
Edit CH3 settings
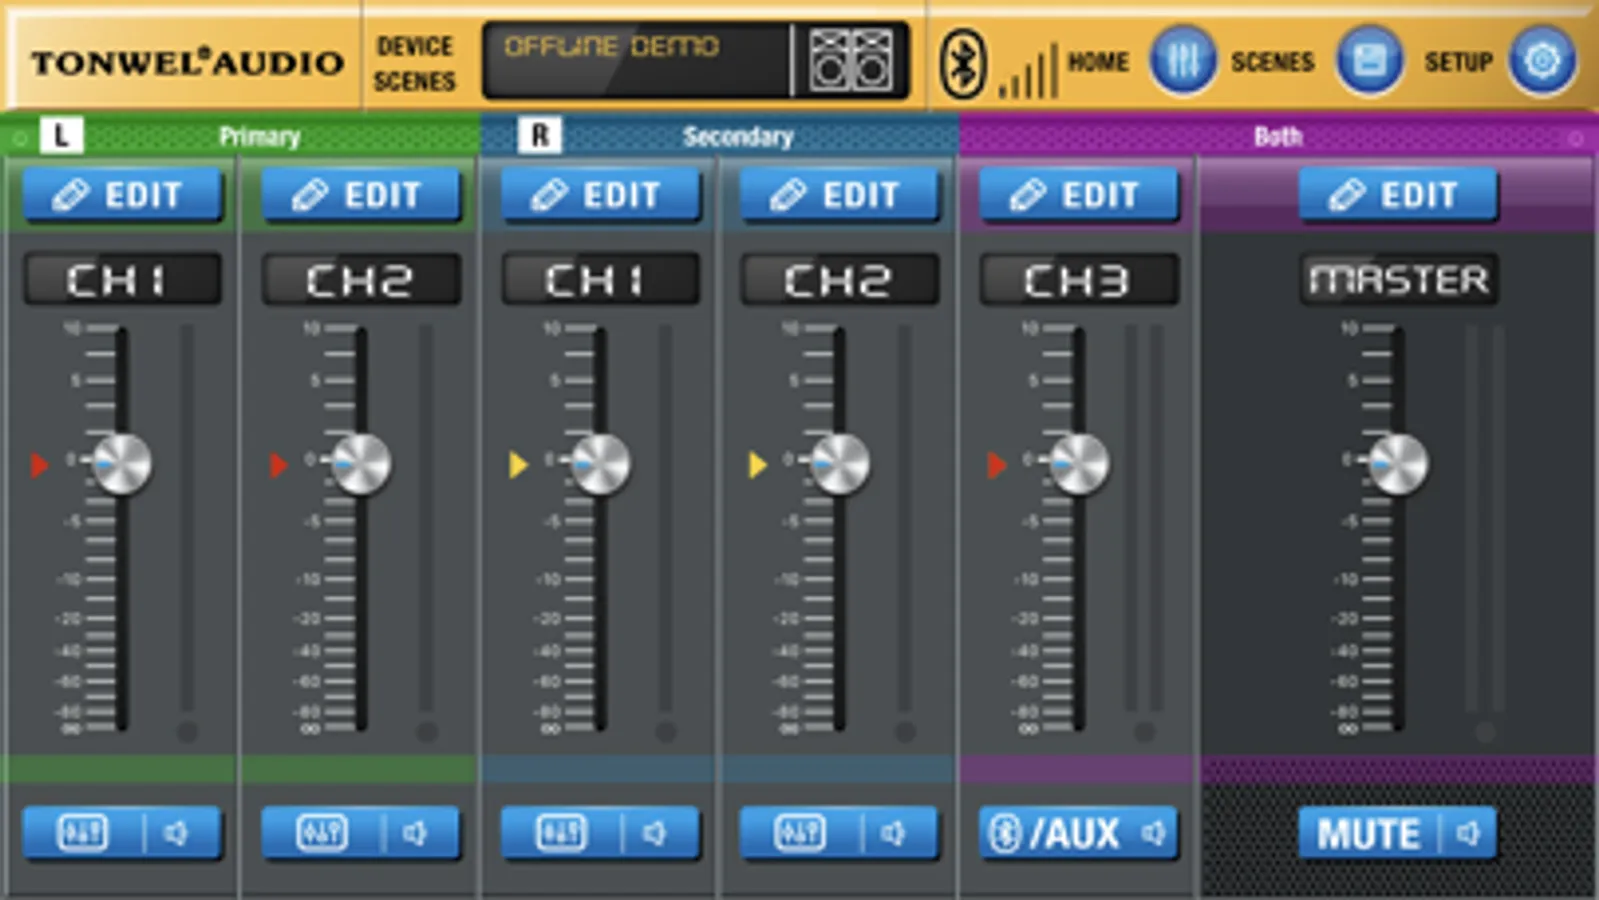pos(1078,195)
